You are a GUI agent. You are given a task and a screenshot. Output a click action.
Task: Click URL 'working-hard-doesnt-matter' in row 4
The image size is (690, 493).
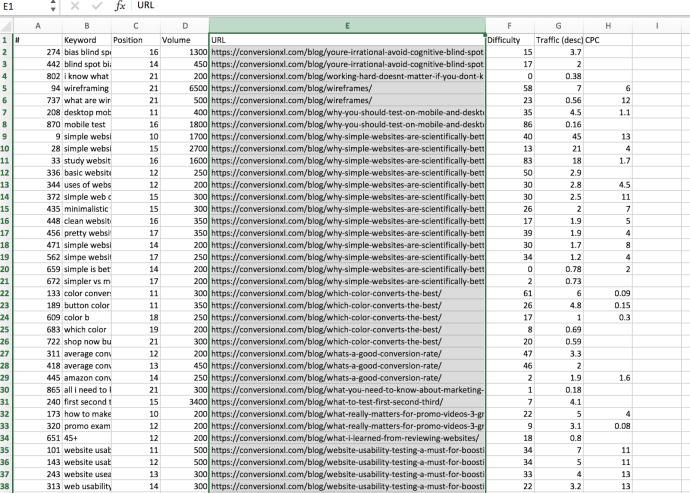[x=347, y=76]
